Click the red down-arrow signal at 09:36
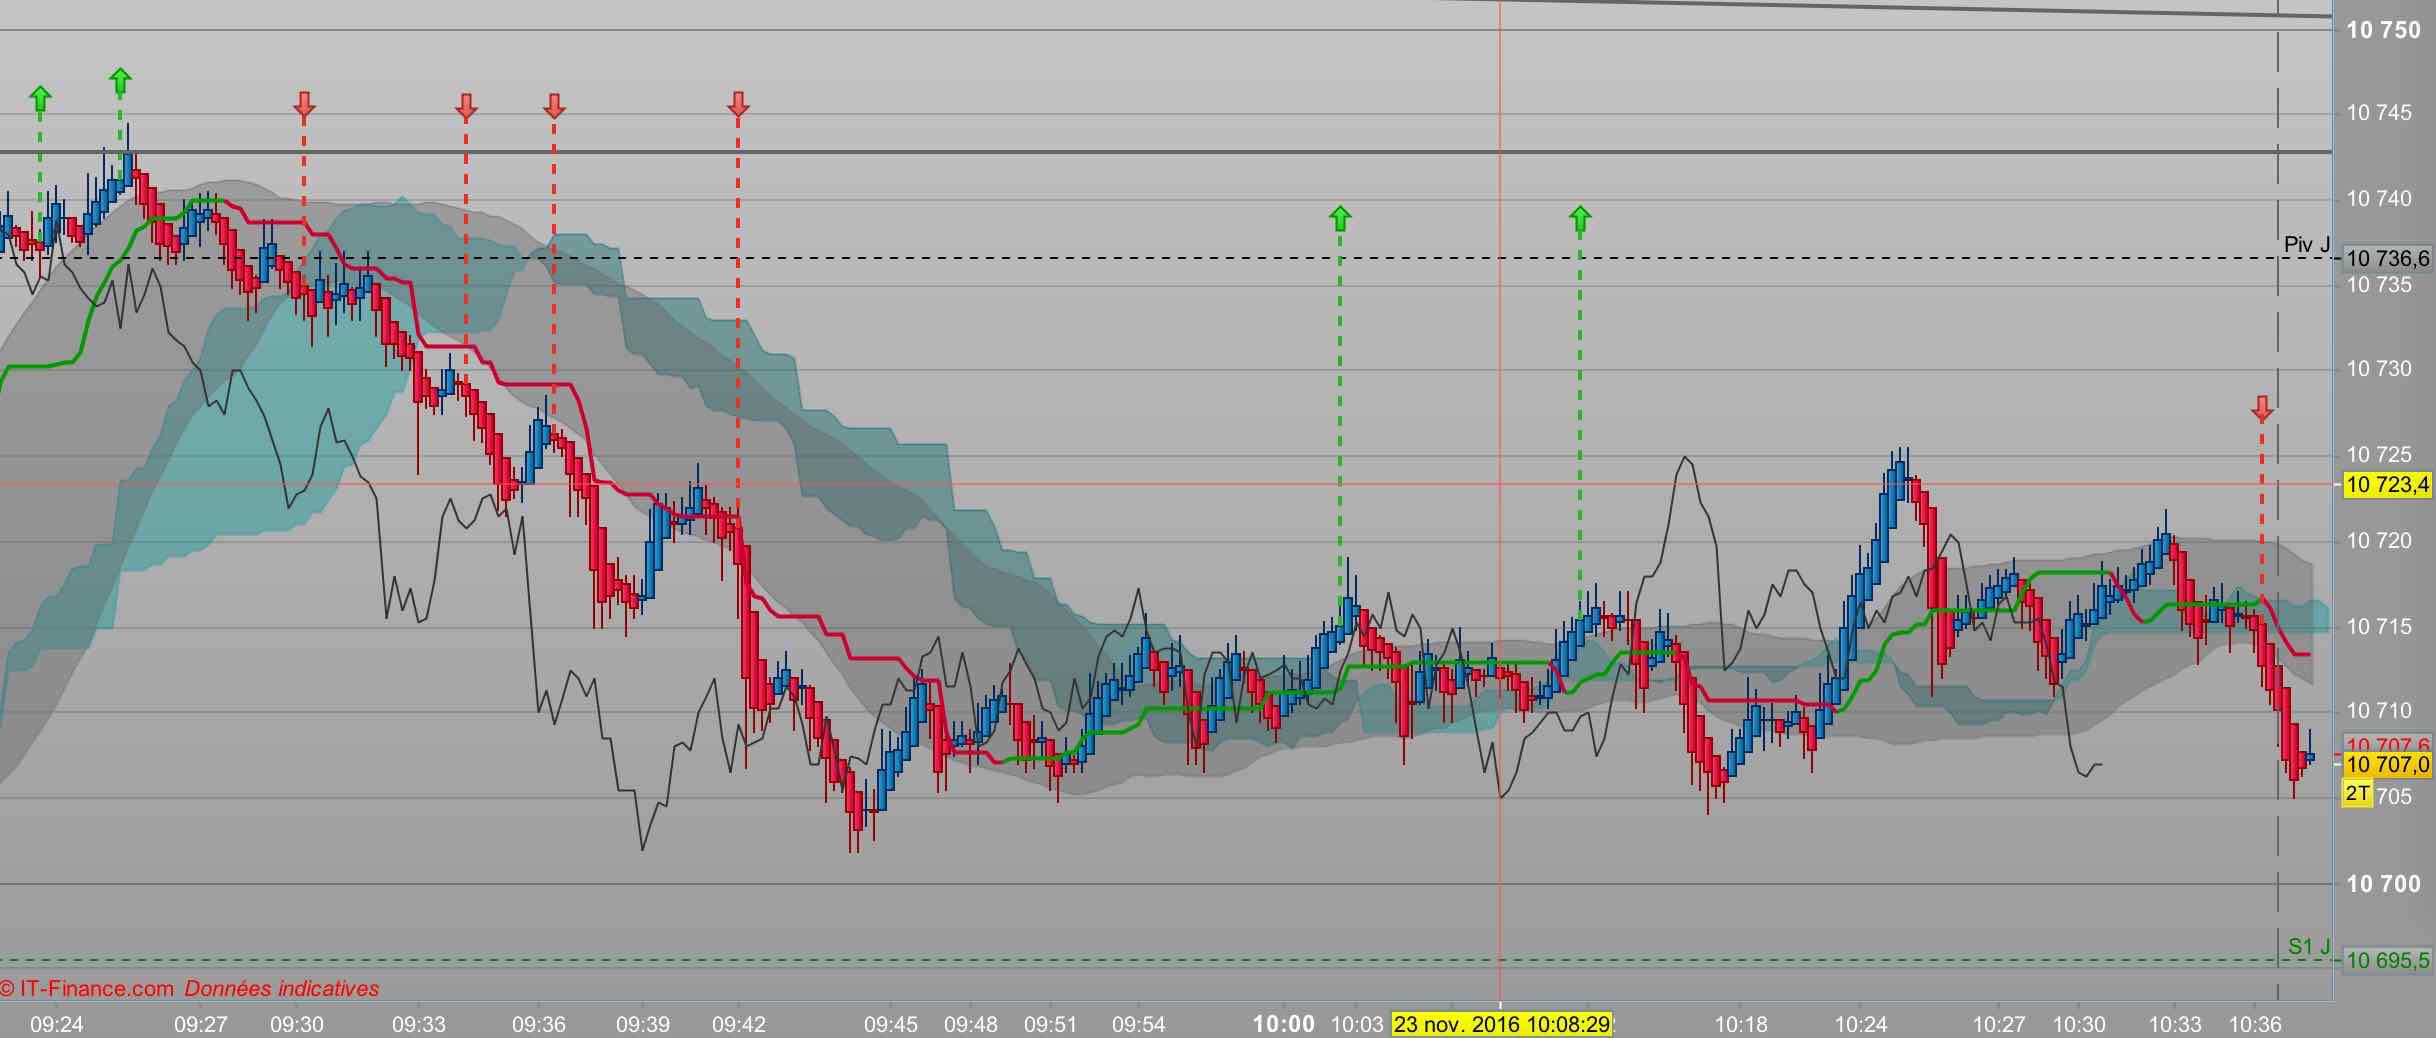Image resolution: width=2436 pixels, height=1038 pixels. click(x=554, y=106)
